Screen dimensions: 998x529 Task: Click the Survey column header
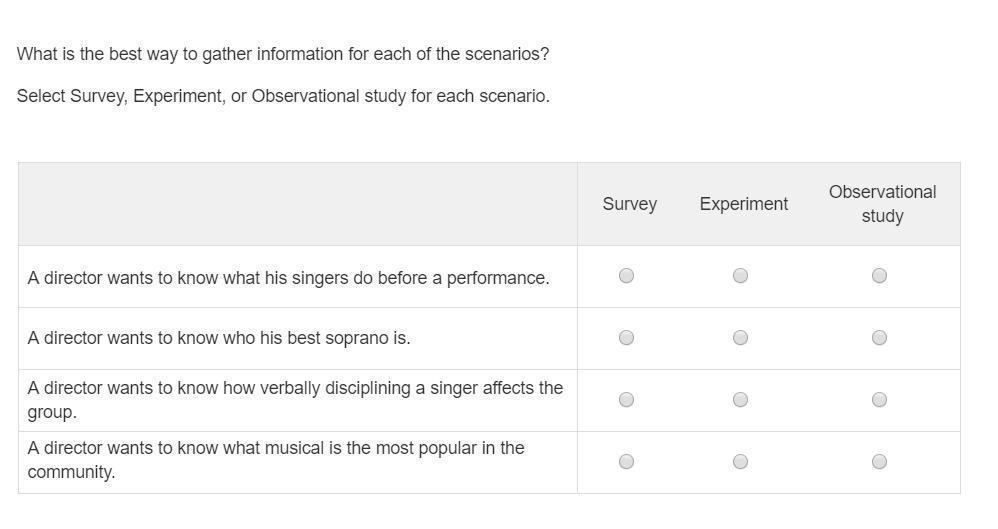click(629, 204)
